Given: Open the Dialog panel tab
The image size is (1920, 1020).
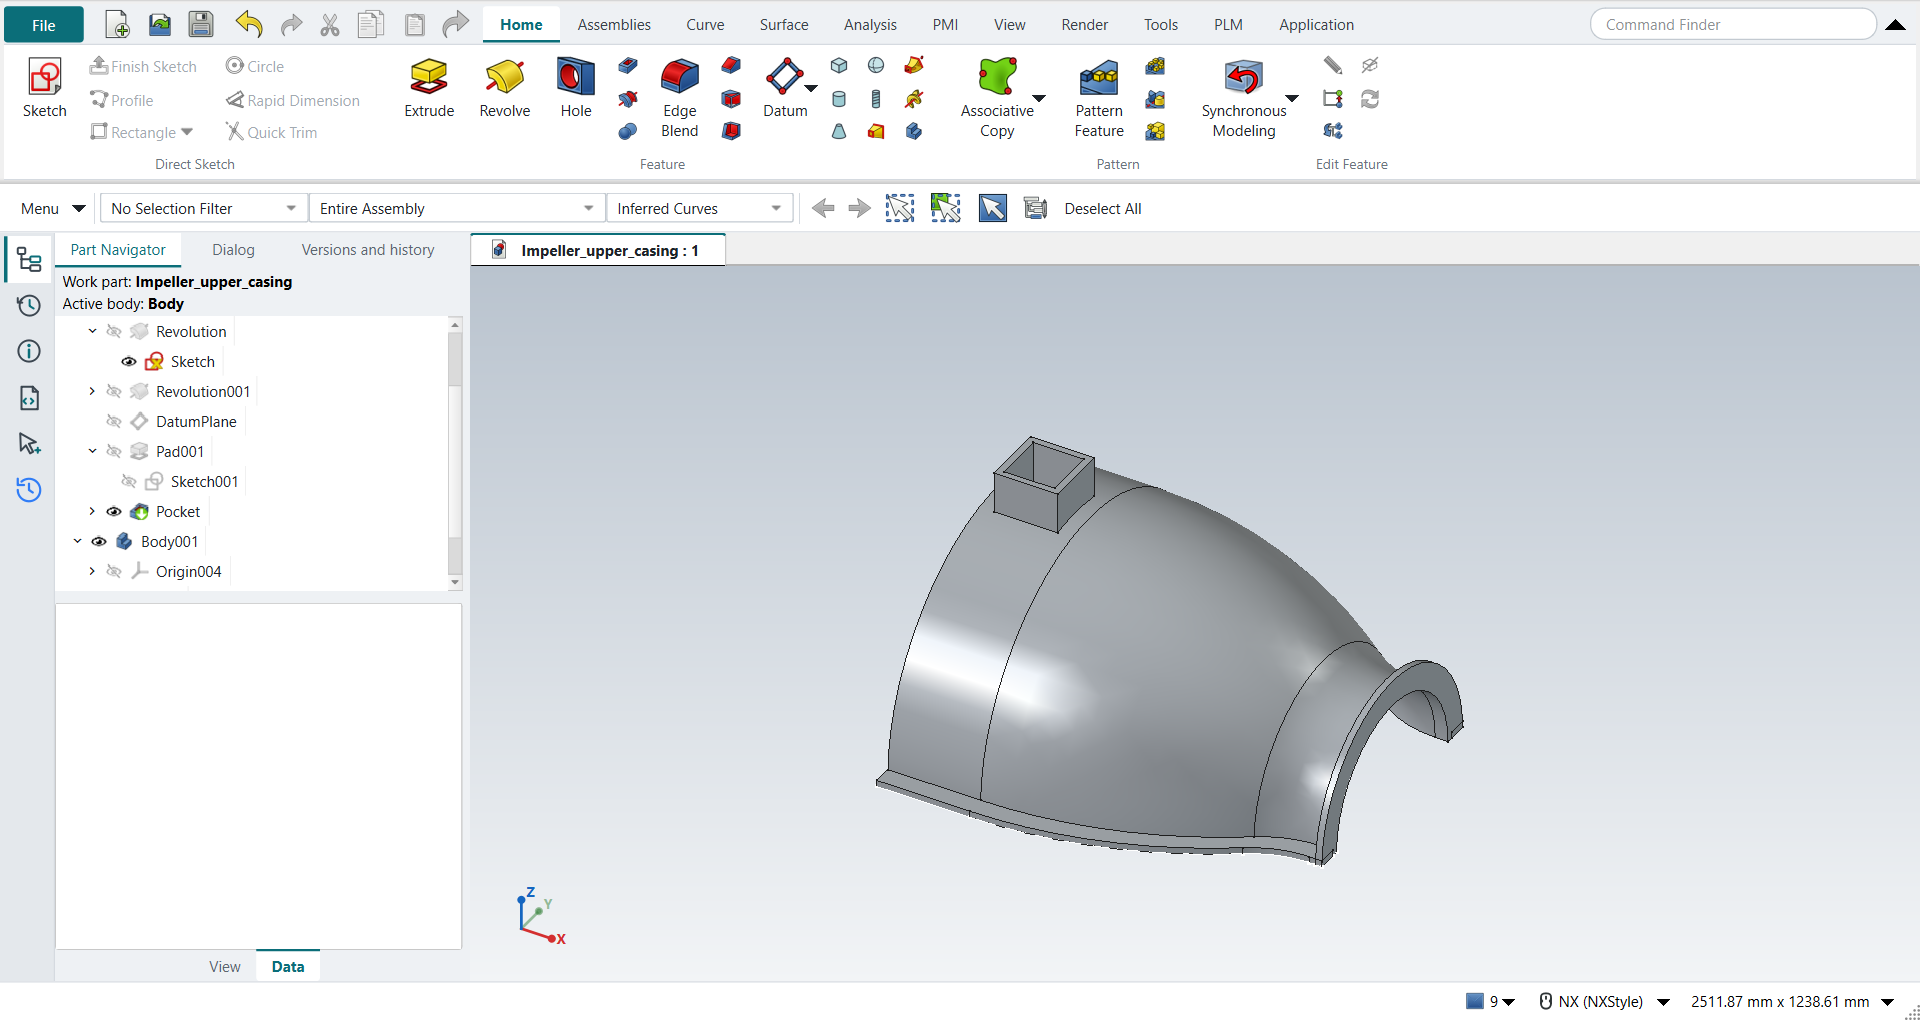Looking at the screenshot, I should coord(233,250).
